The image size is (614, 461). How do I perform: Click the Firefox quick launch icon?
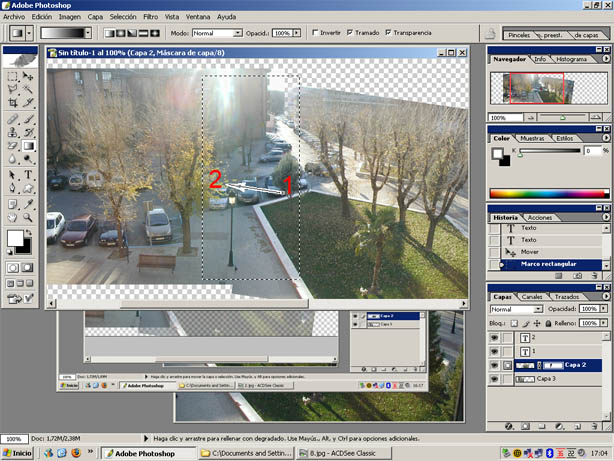click(x=76, y=453)
